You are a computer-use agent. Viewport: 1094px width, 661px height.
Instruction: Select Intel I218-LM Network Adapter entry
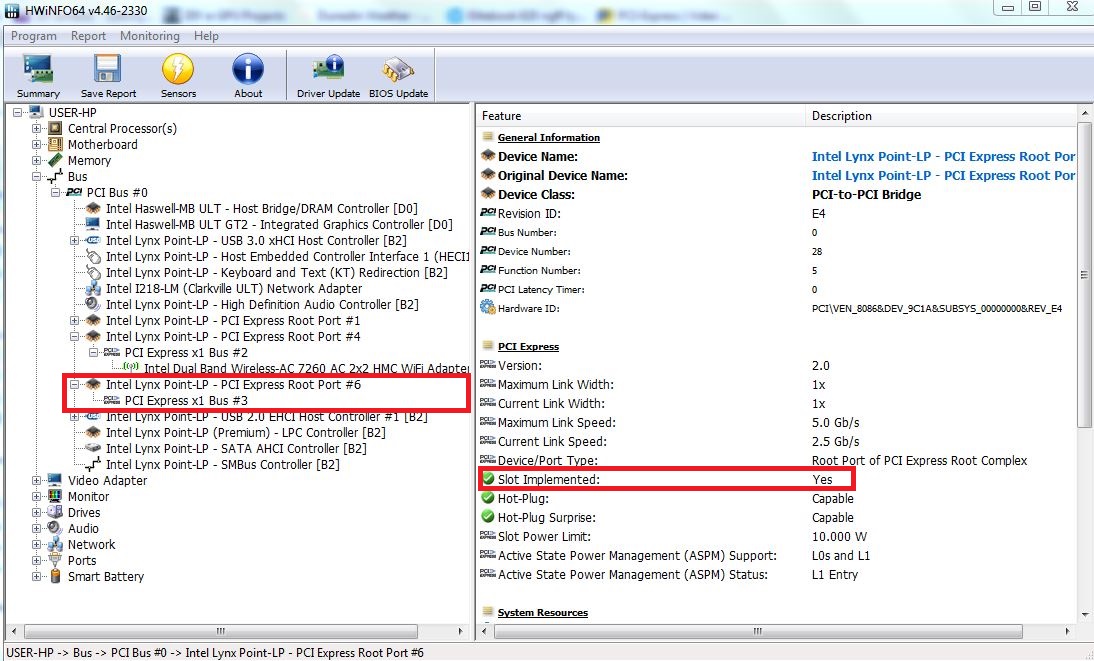click(x=234, y=288)
